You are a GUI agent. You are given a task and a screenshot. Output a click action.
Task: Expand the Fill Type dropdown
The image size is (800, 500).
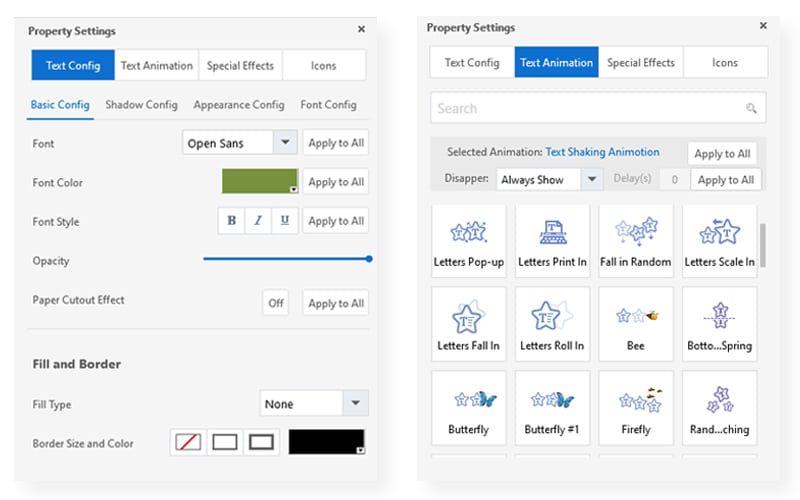(313, 404)
